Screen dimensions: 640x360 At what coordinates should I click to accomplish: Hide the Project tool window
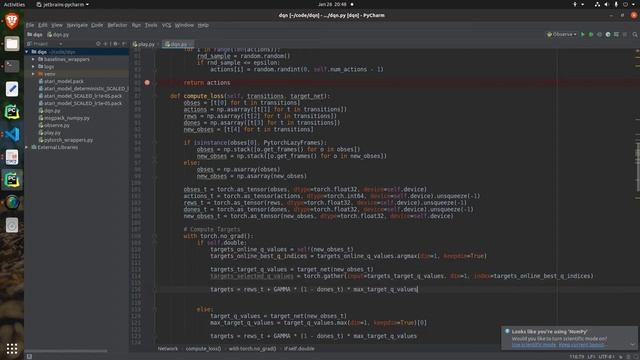124,44
